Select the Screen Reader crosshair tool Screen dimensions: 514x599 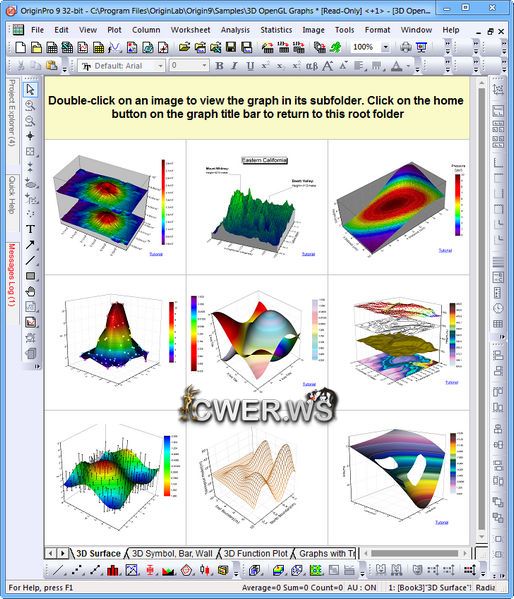(x=30, y=136)
